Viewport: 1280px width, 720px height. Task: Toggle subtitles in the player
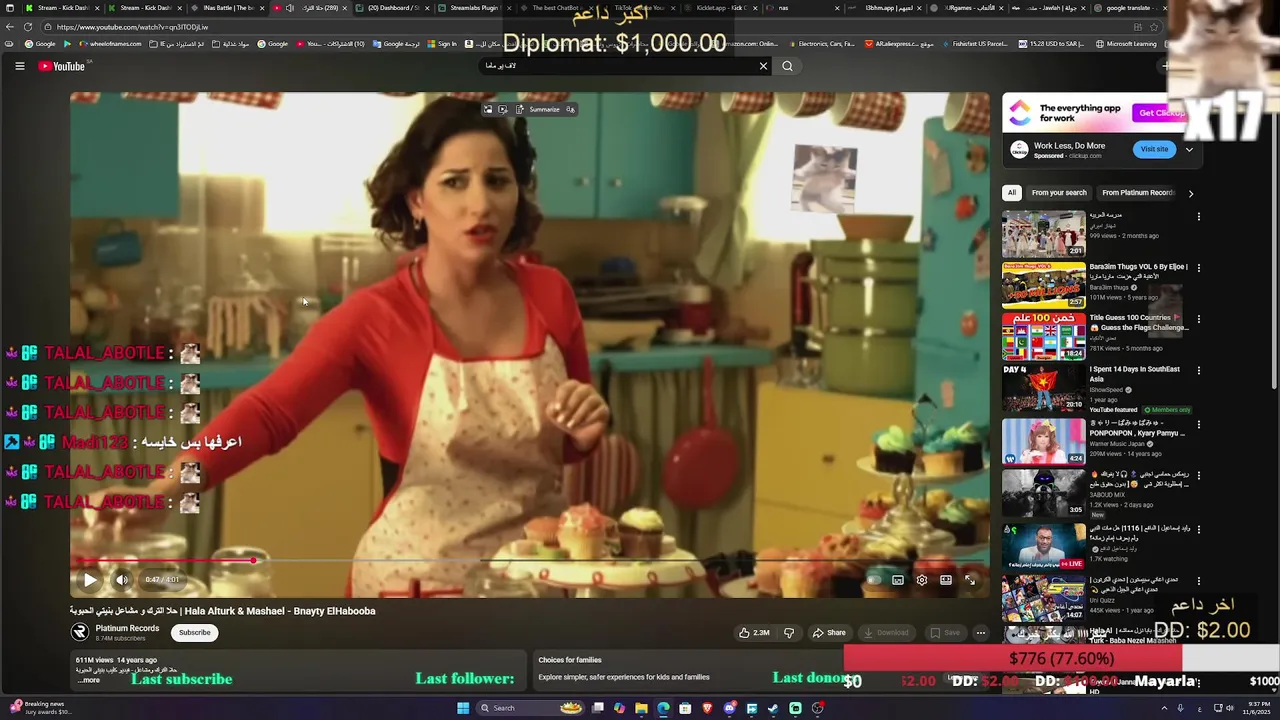point(898,579)
